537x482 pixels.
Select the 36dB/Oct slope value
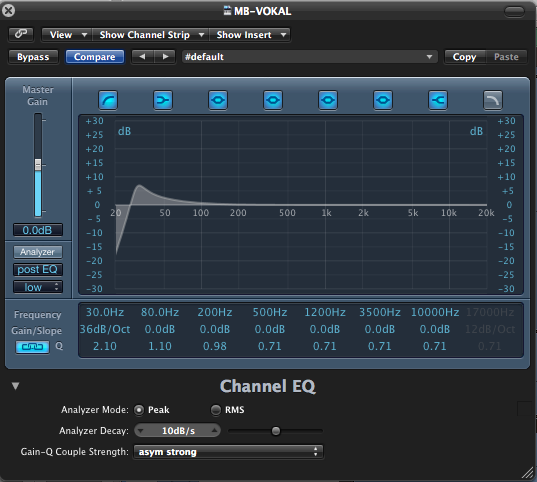click(x=105, y=329)
